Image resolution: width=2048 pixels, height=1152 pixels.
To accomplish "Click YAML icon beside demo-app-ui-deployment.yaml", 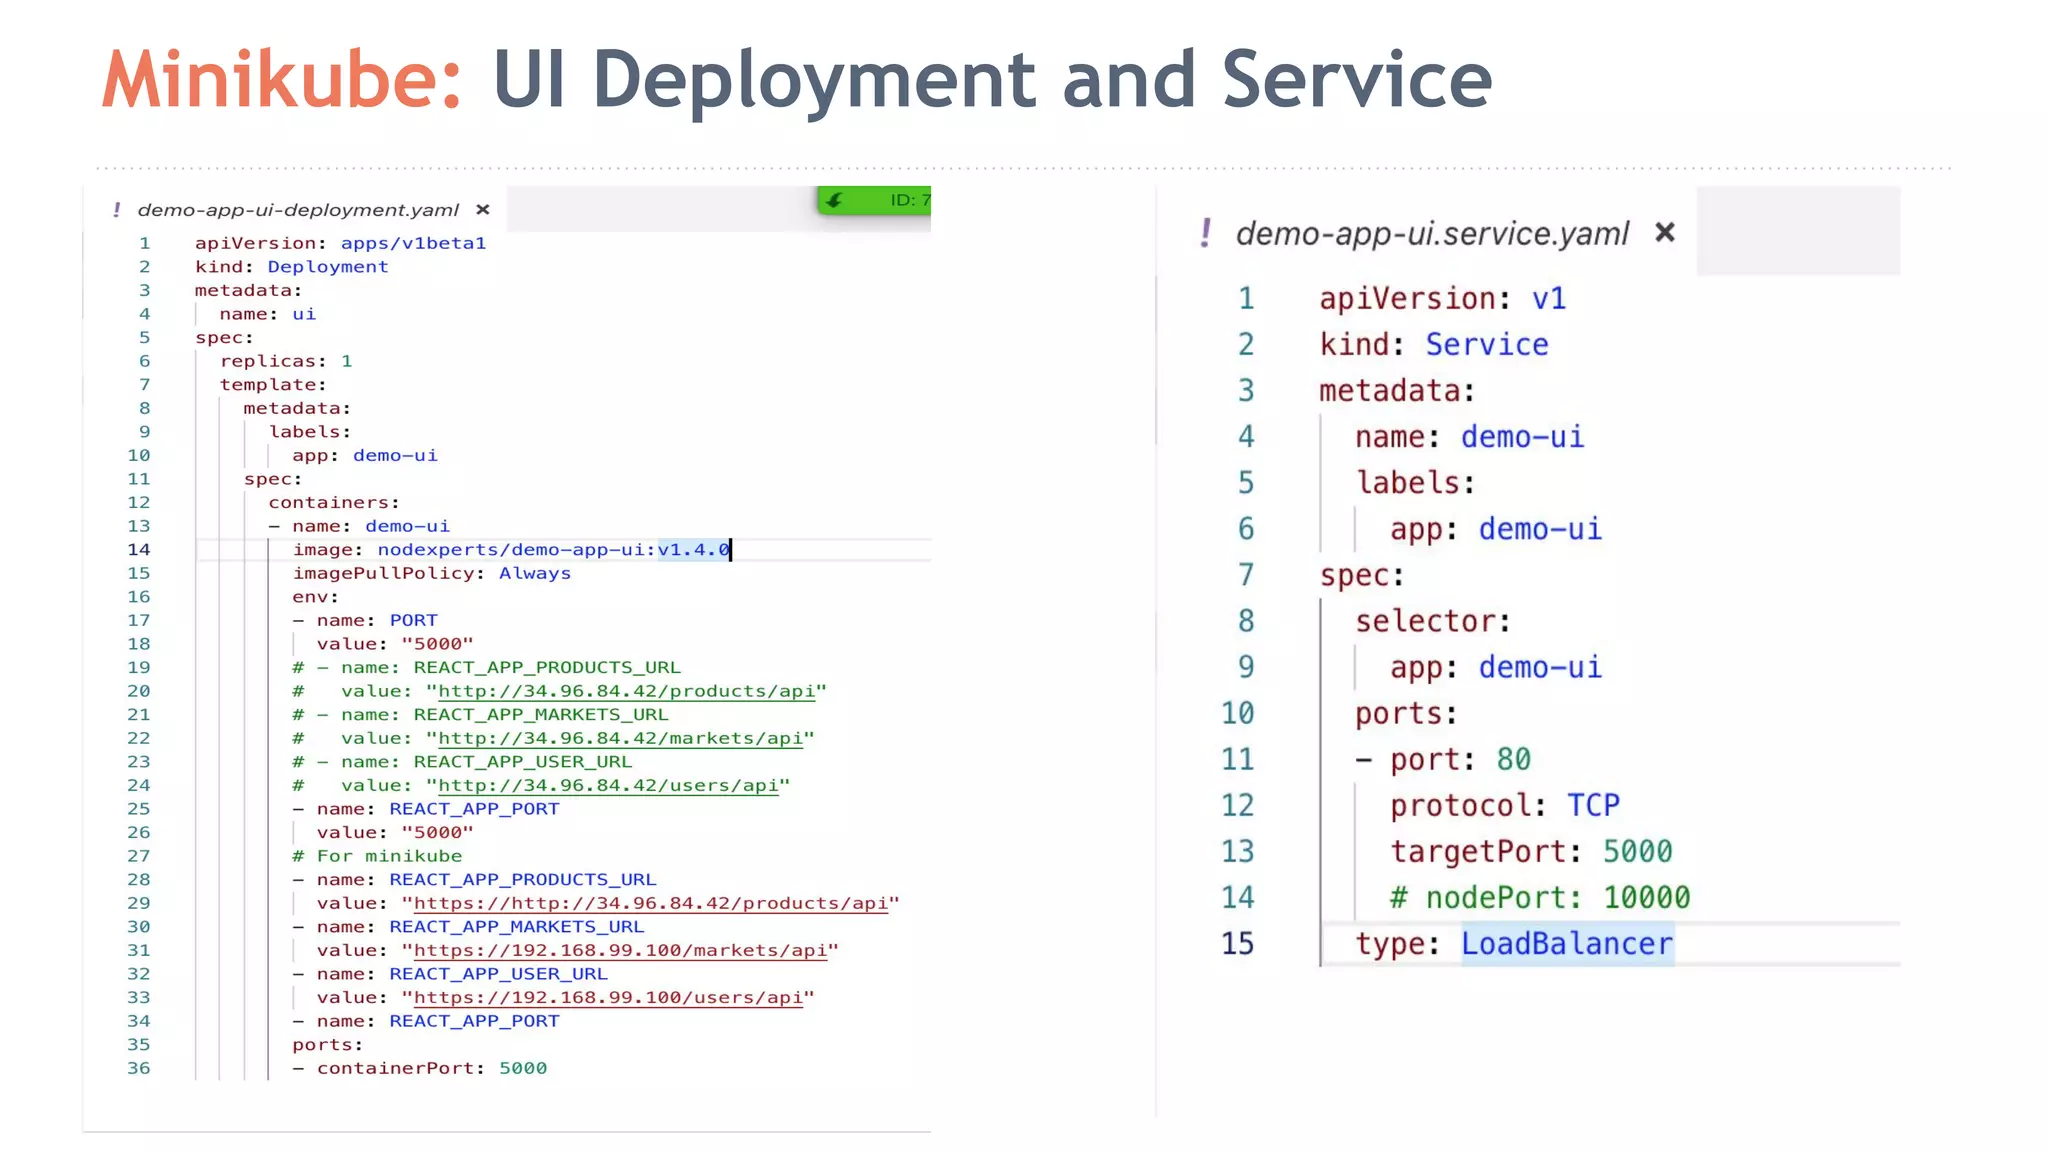I will point(117,210).
